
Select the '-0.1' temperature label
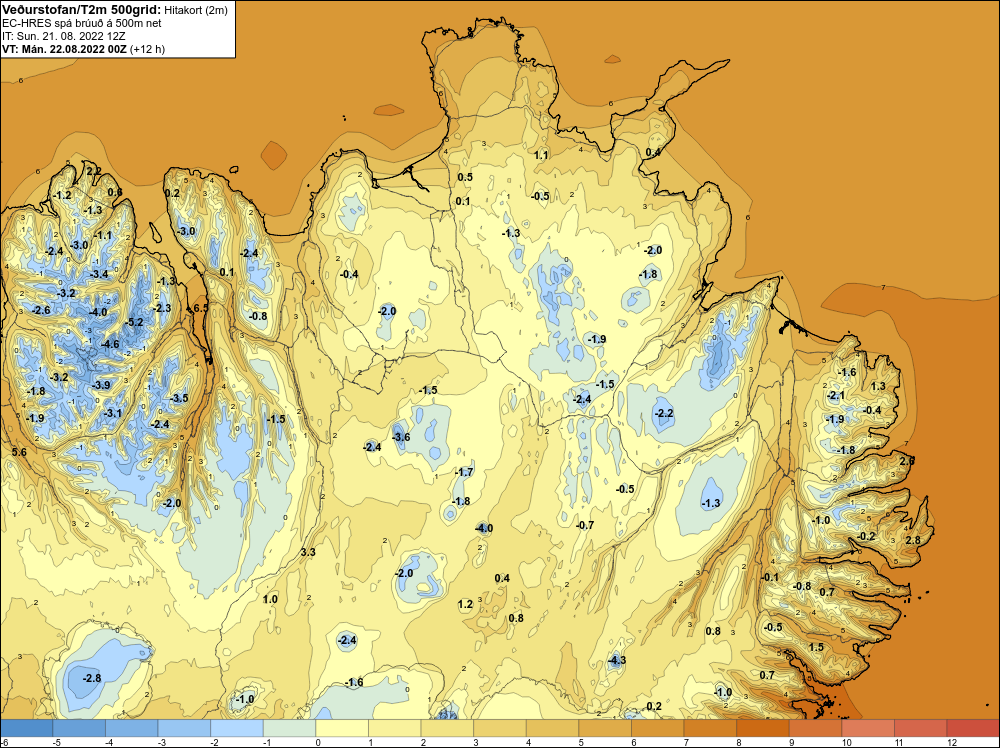(770, 577)
